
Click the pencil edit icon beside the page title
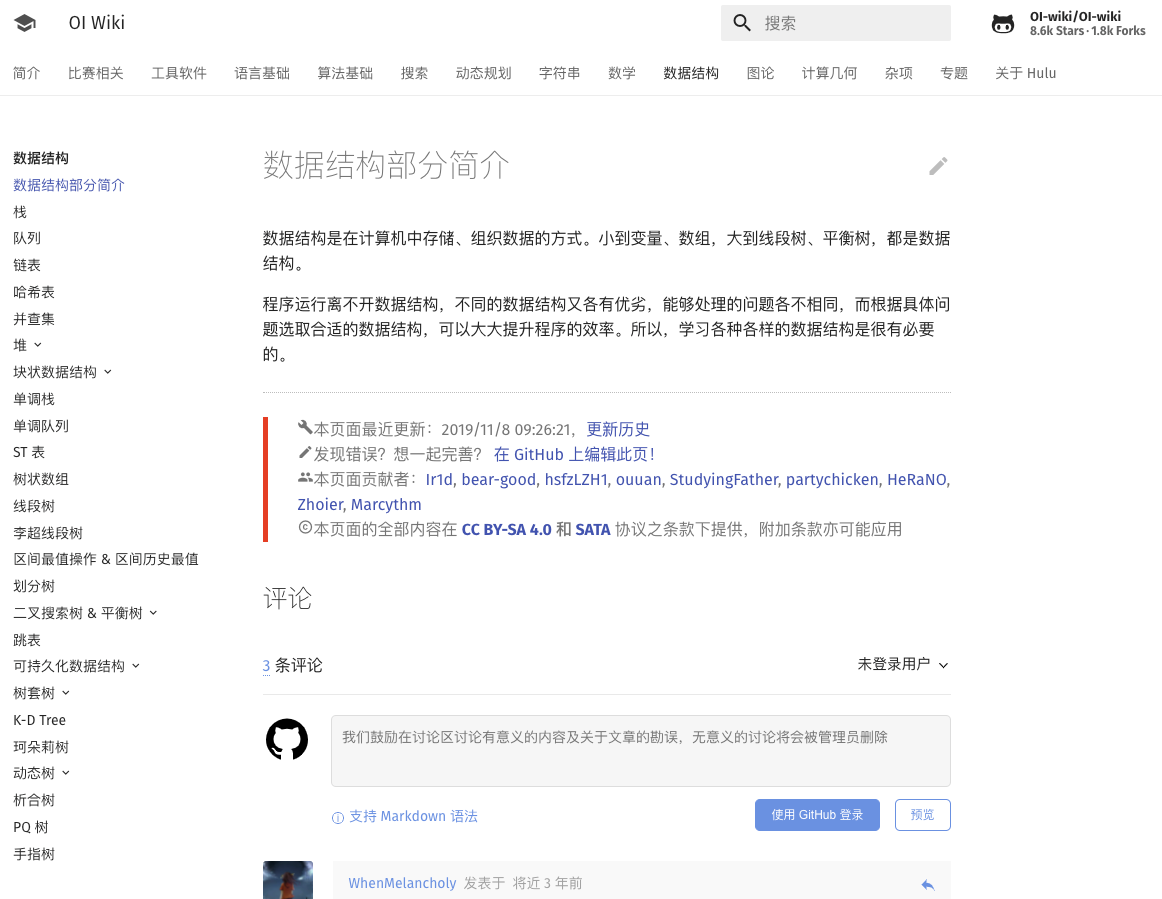click(x=938, y=166)
